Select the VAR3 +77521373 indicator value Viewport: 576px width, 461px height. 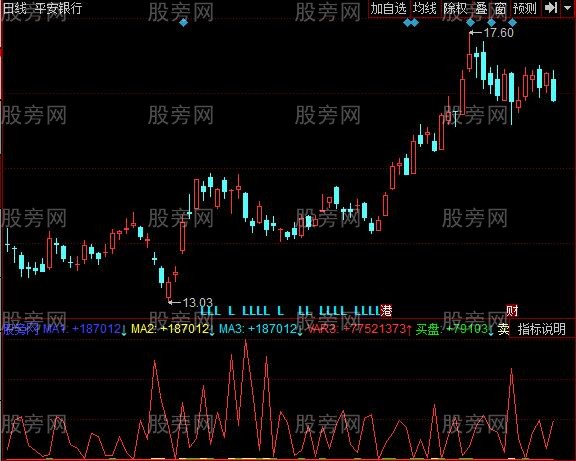pyautogui.click(x=360, y=328)
